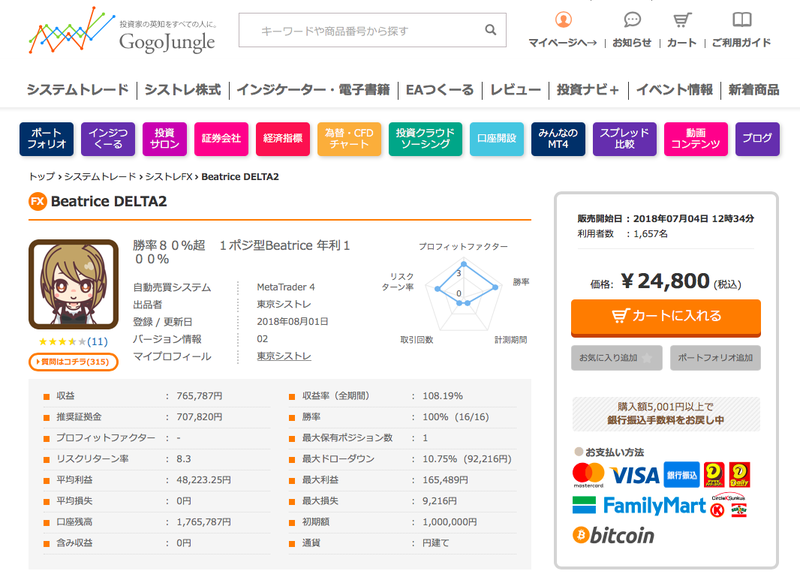The image size is (800, 574).
Task: Click the 口座残高 value 1,765,787円
Action: coord(204,522)
